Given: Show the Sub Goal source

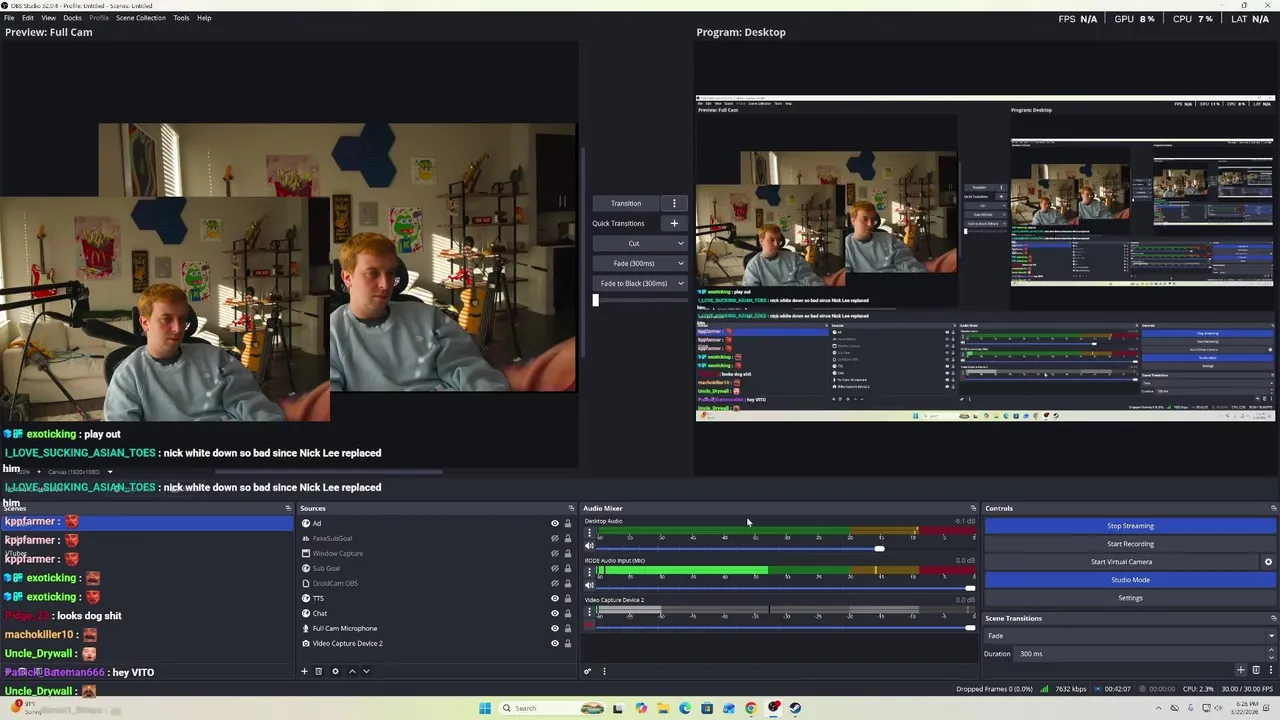Looking at the screenshot, I should click(x=555, y=568).
